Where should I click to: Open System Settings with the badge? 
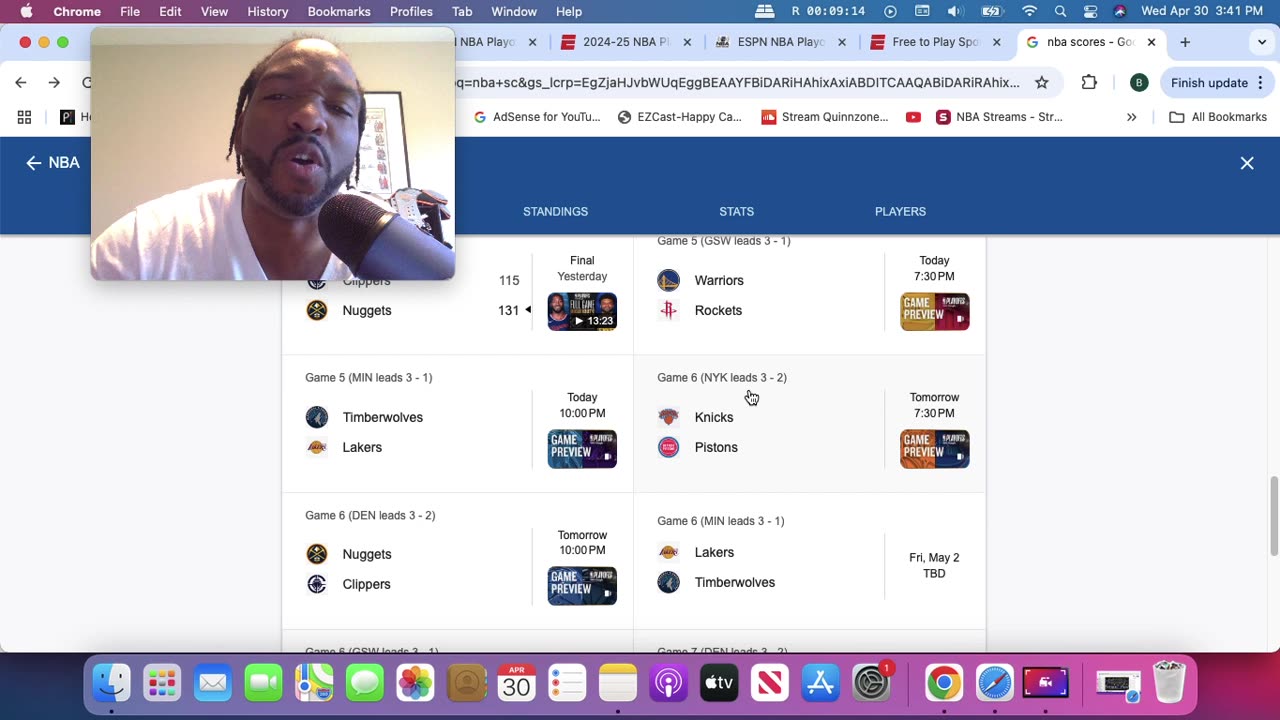tap(871, 683)
